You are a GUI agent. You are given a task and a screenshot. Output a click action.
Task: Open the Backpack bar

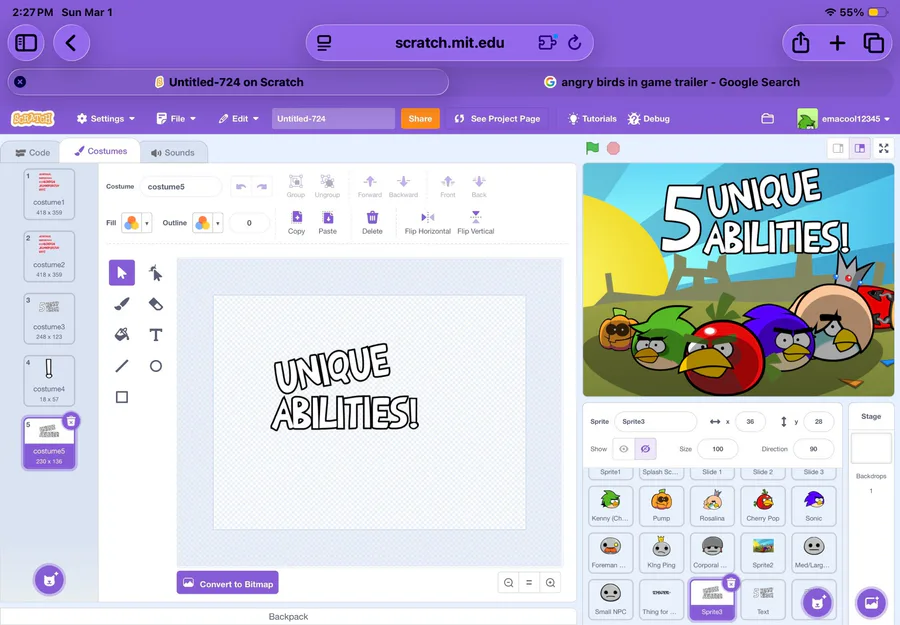(288, 616)
